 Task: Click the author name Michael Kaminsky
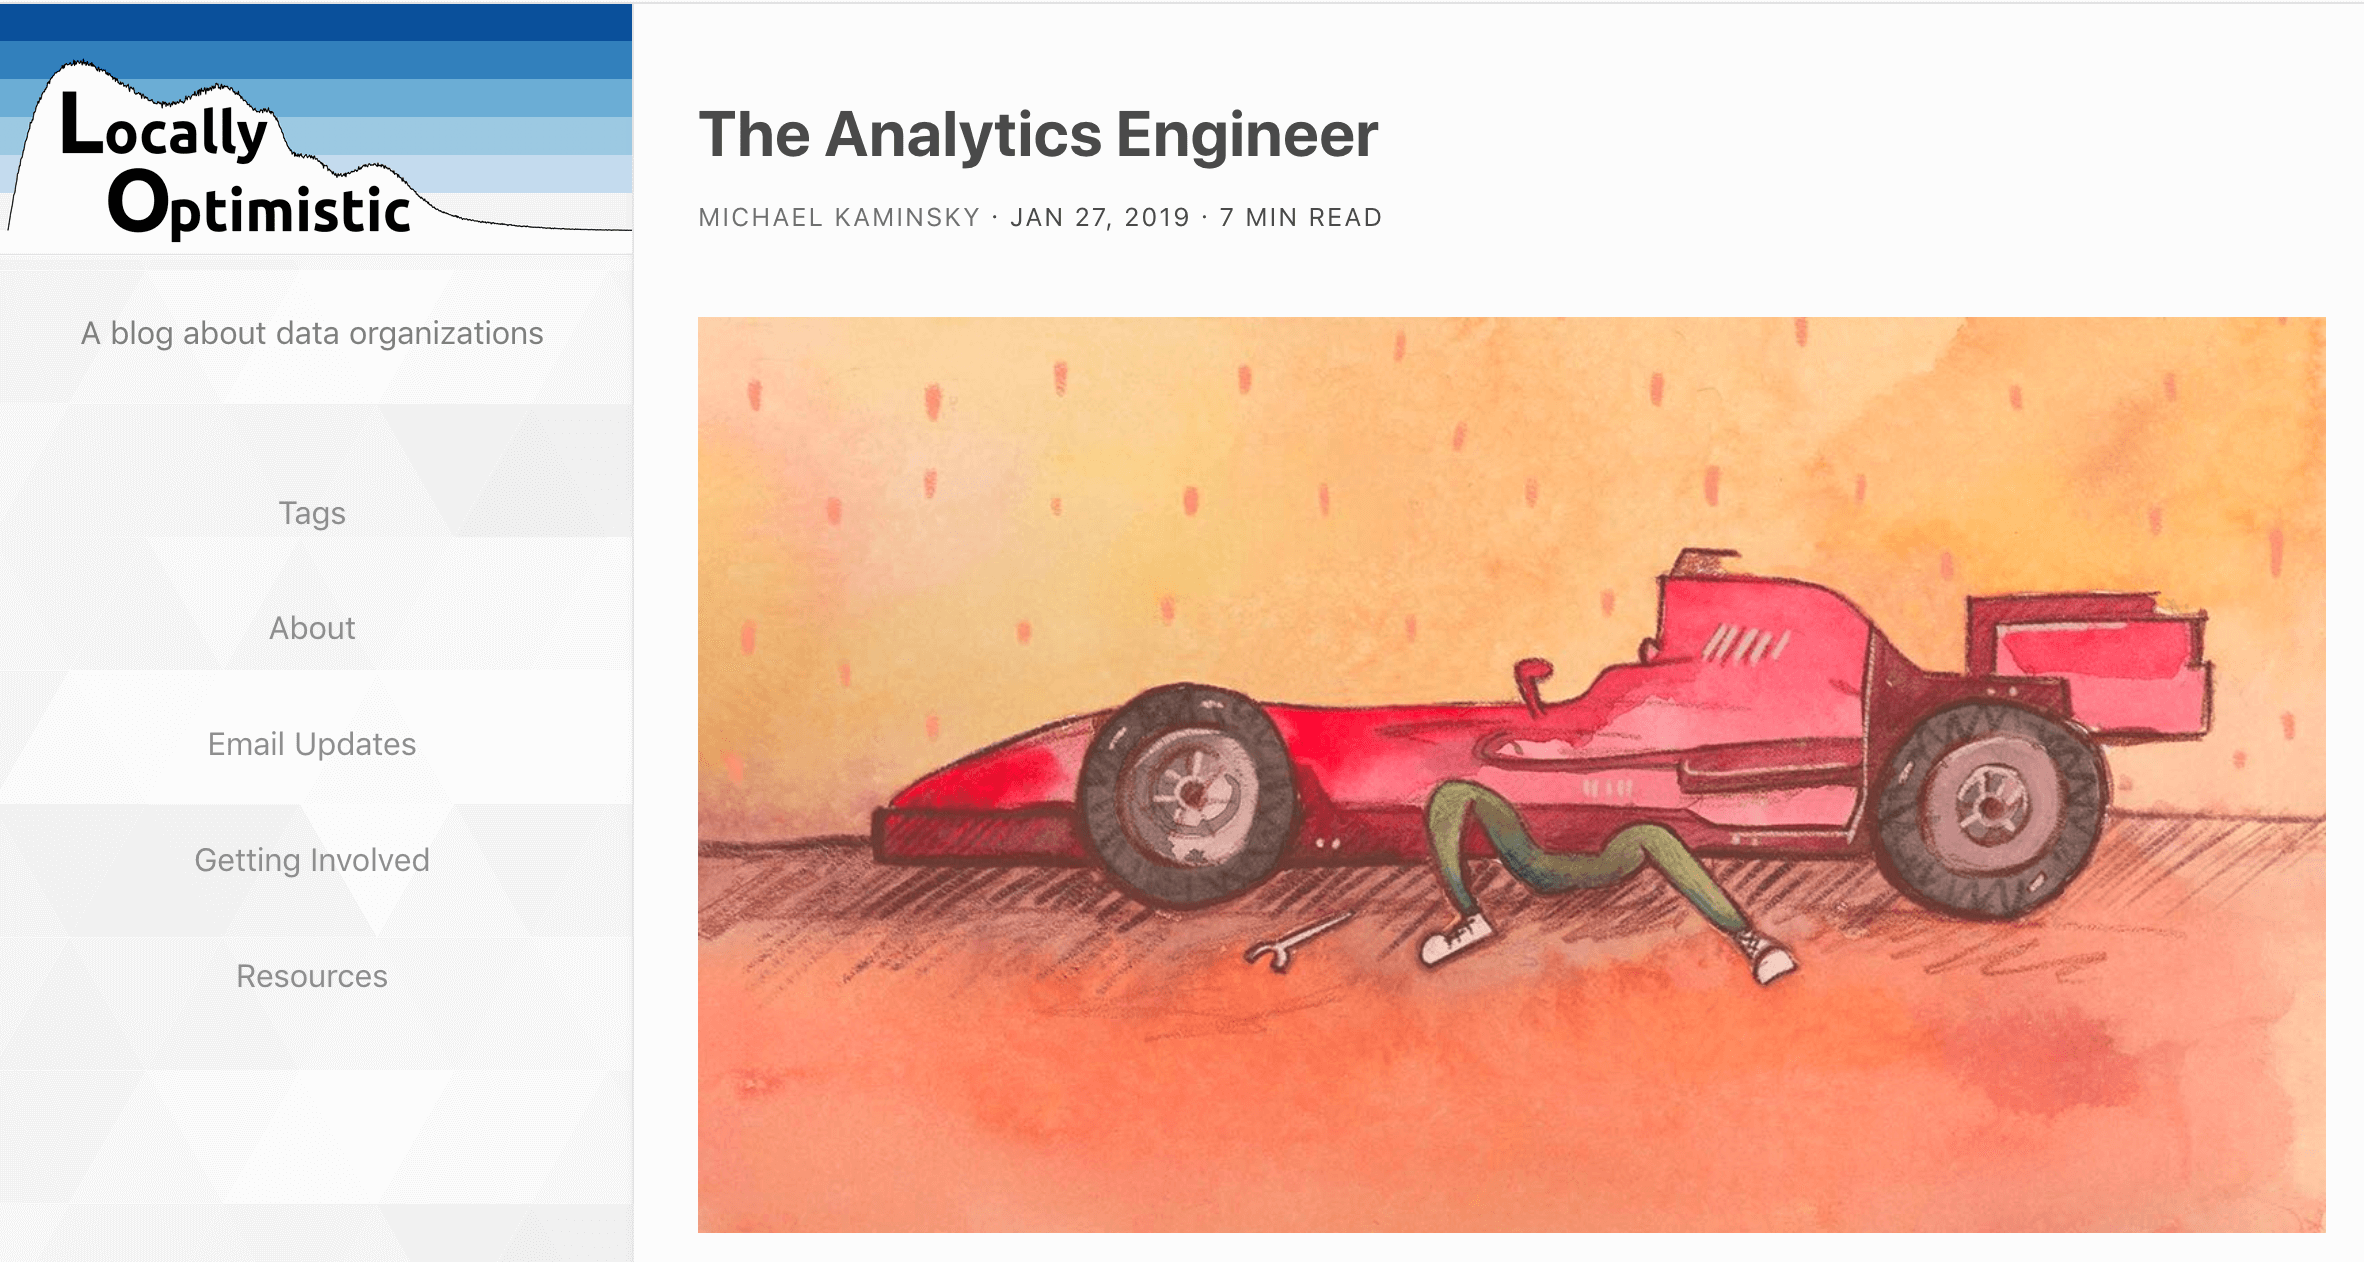point(838,216)
